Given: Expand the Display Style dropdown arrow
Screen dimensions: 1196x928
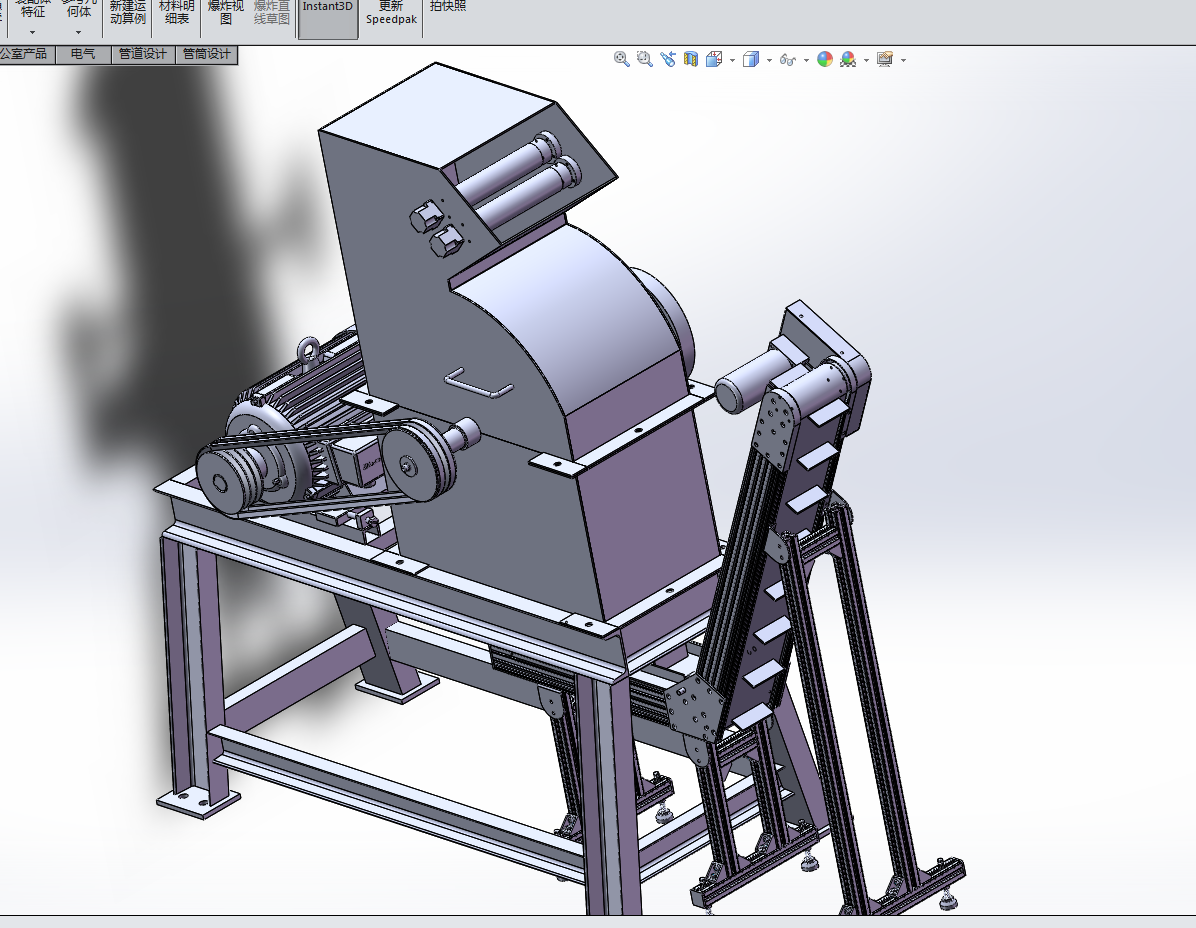Looking at the screenshot, I should 769,60.
